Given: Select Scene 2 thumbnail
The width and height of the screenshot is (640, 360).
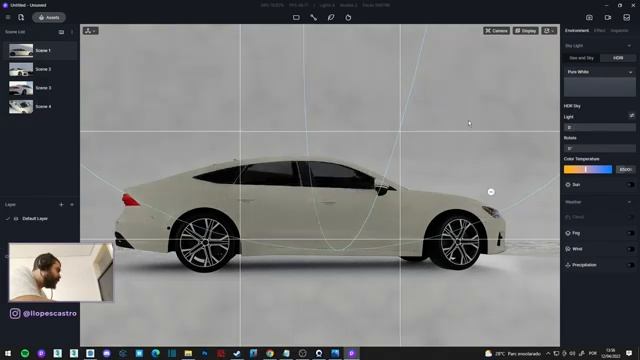Looking at the screenshot, I should [x=21, y=69].
